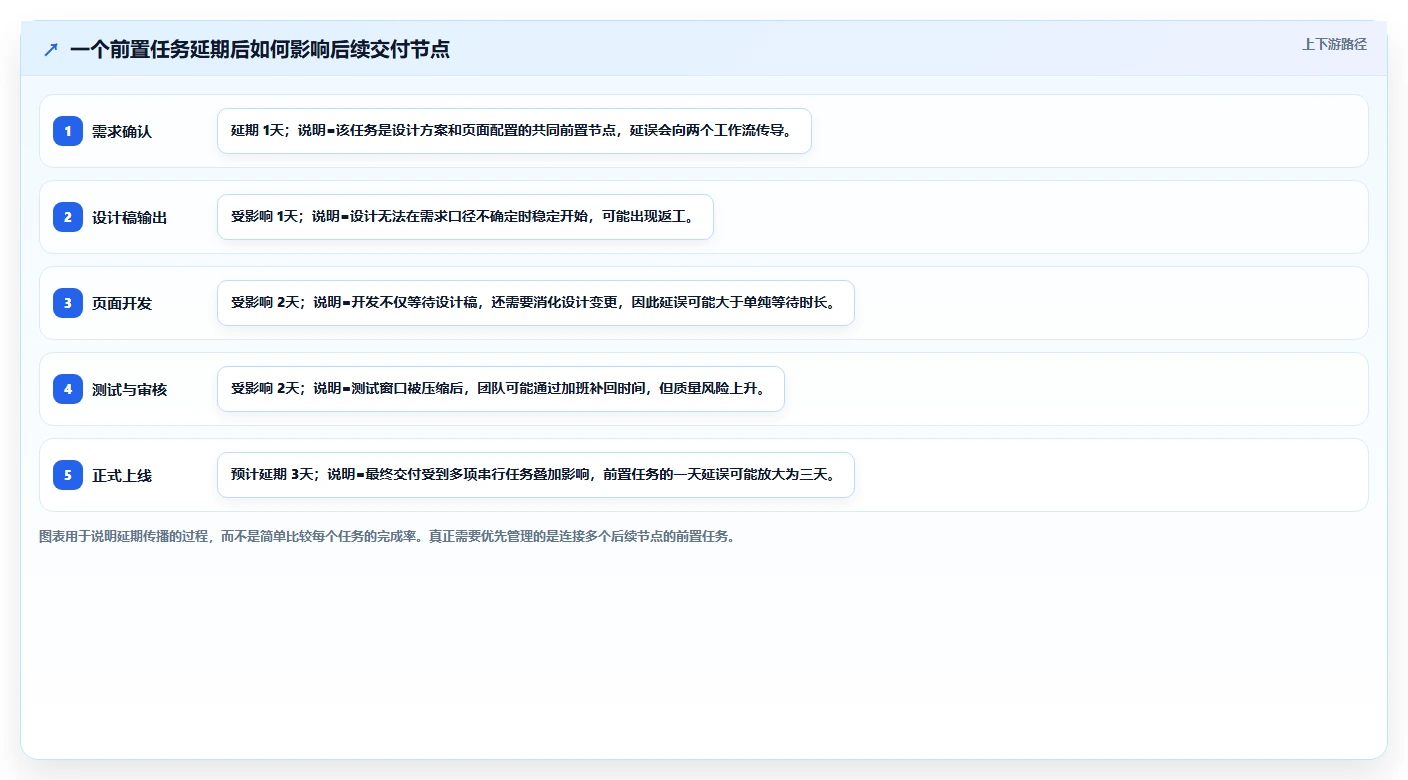The width and height of the screenshot is (1408, 780).
Task: Click the description about 测试窗口被压缩后
Action: click(x=501, y=389)
